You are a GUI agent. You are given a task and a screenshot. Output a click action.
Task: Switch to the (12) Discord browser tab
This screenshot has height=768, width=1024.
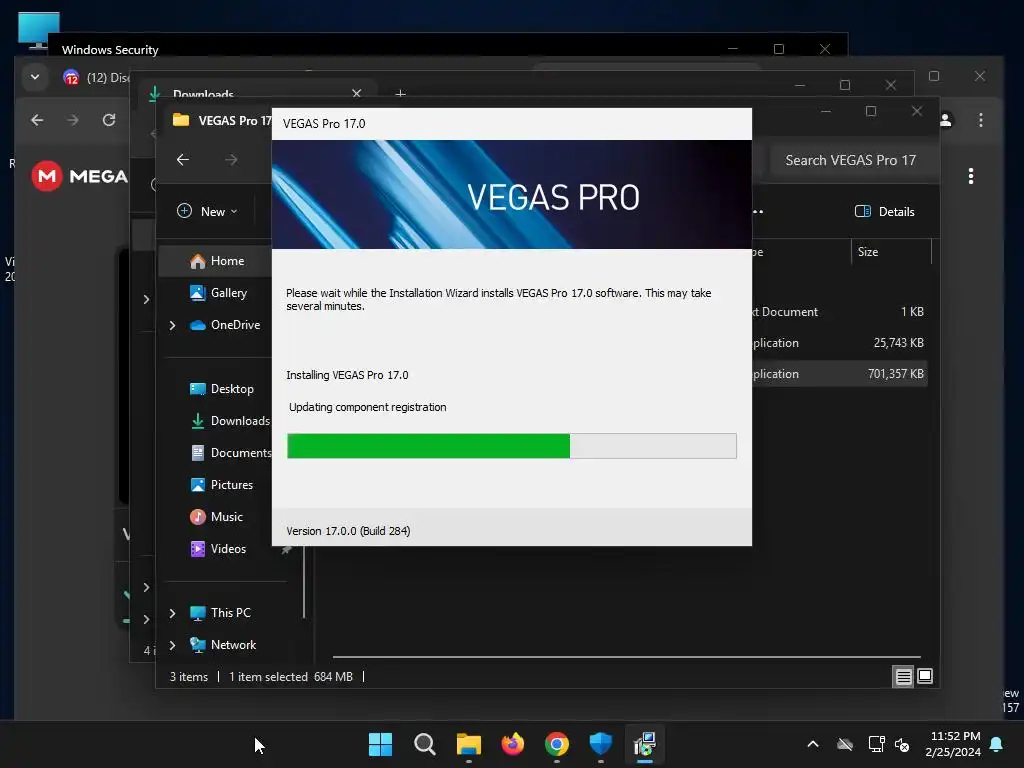click(96, 78)
